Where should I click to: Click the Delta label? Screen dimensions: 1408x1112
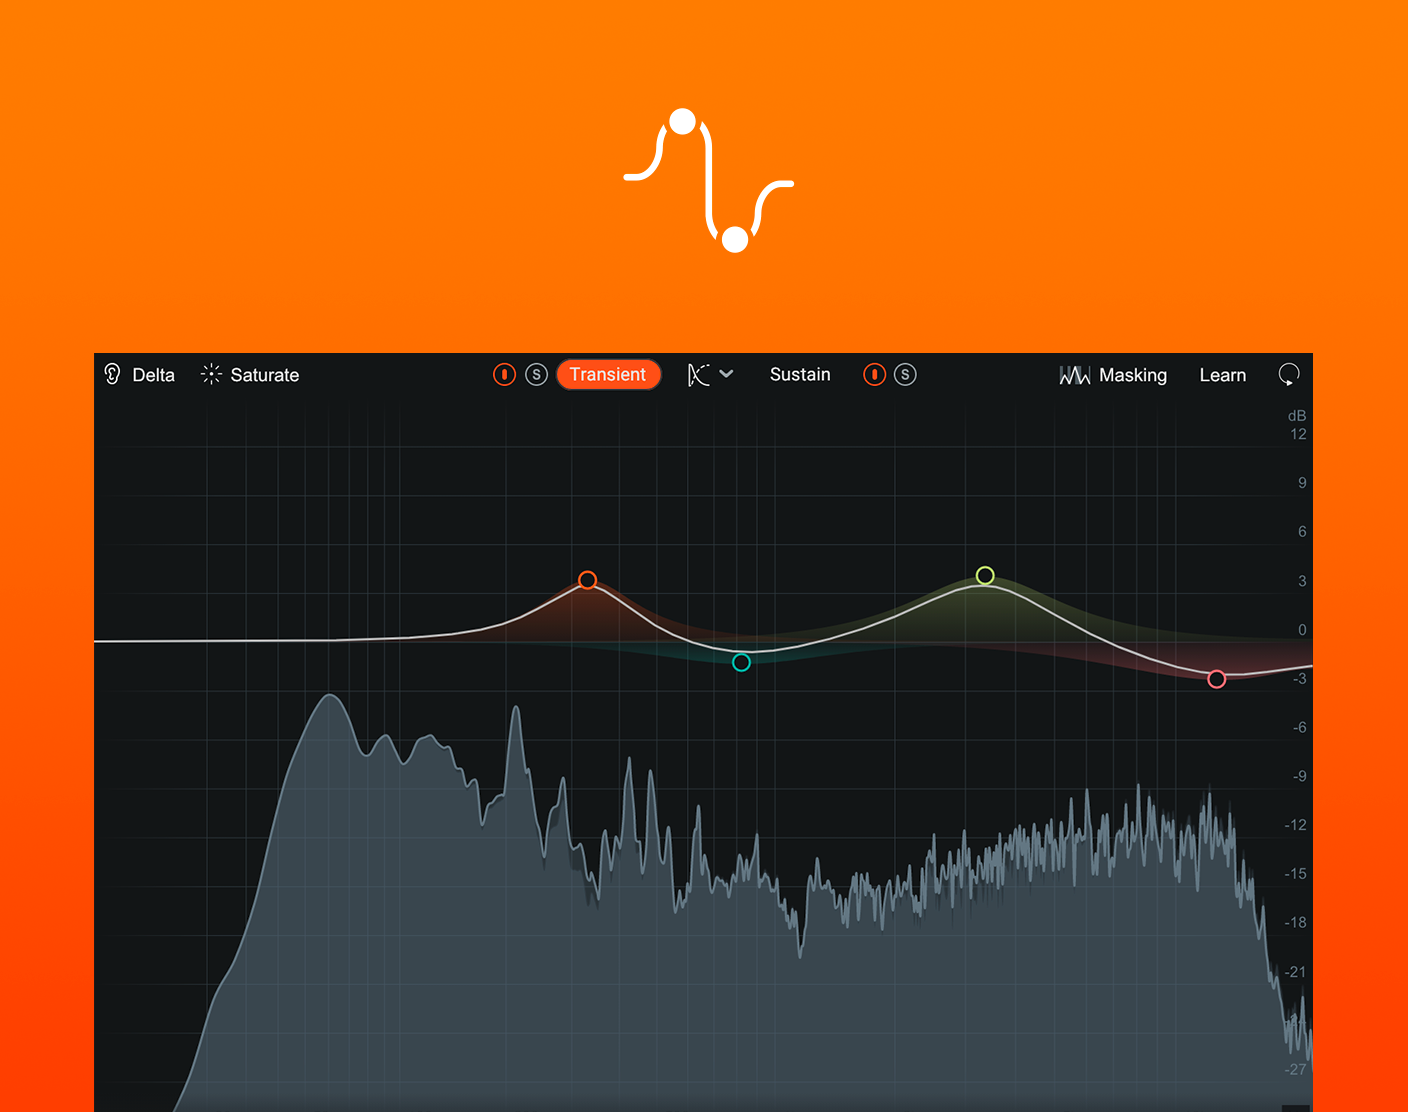pos(154,375)
